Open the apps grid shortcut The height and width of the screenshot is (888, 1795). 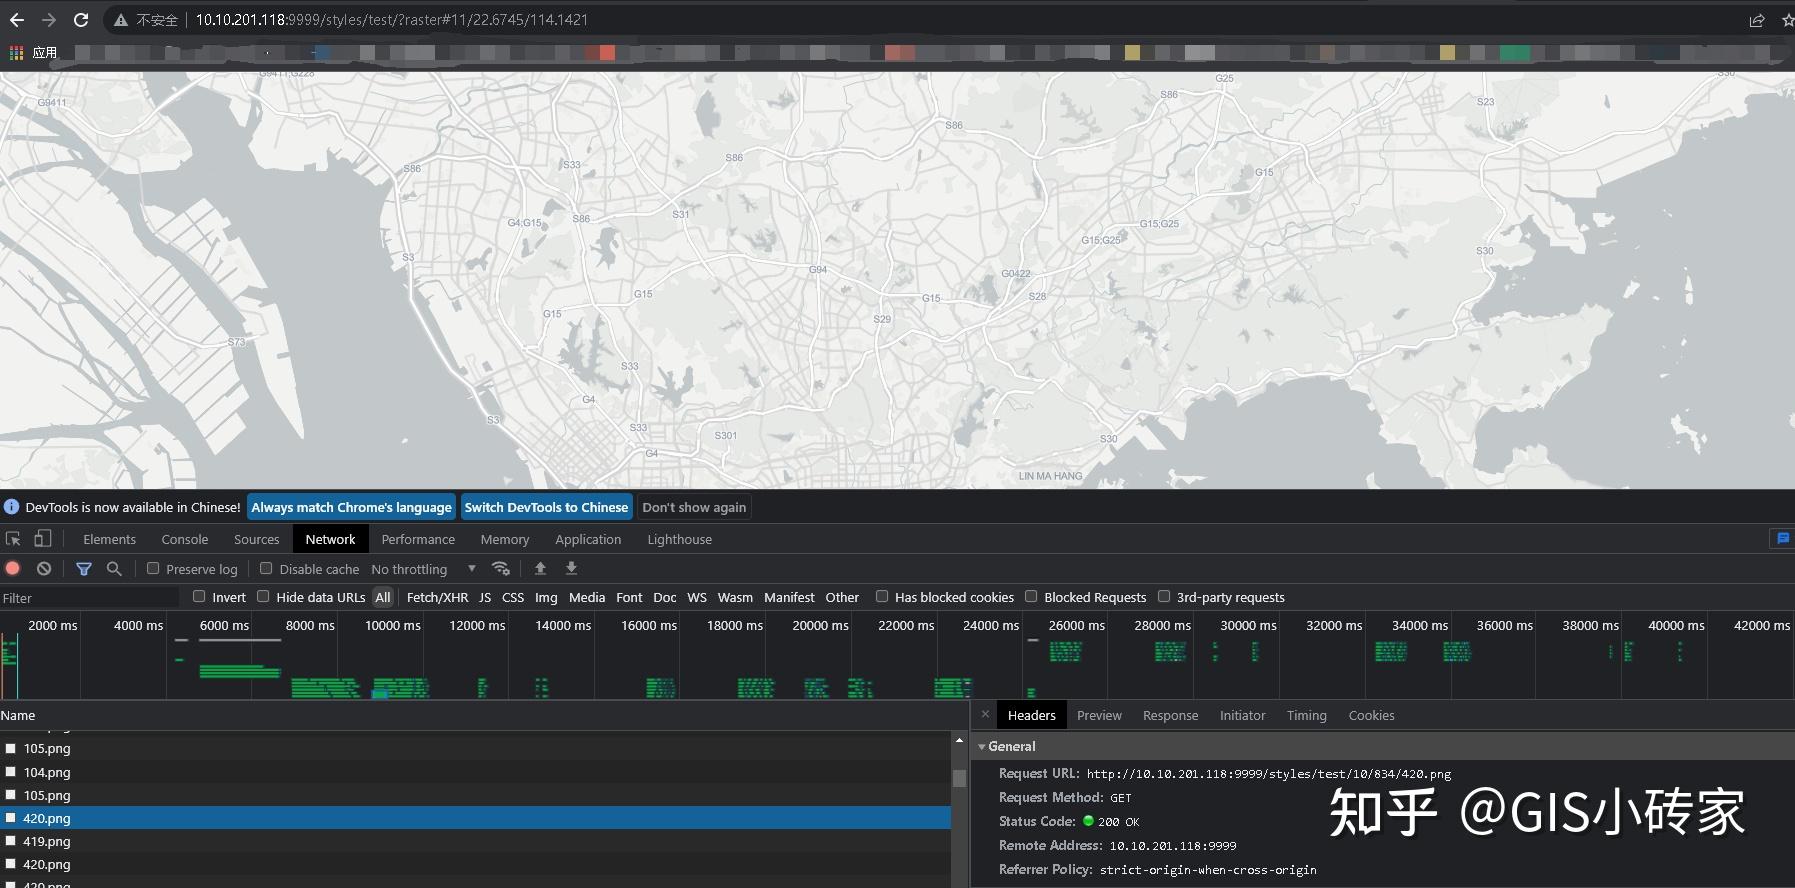(x=16, y=53)
